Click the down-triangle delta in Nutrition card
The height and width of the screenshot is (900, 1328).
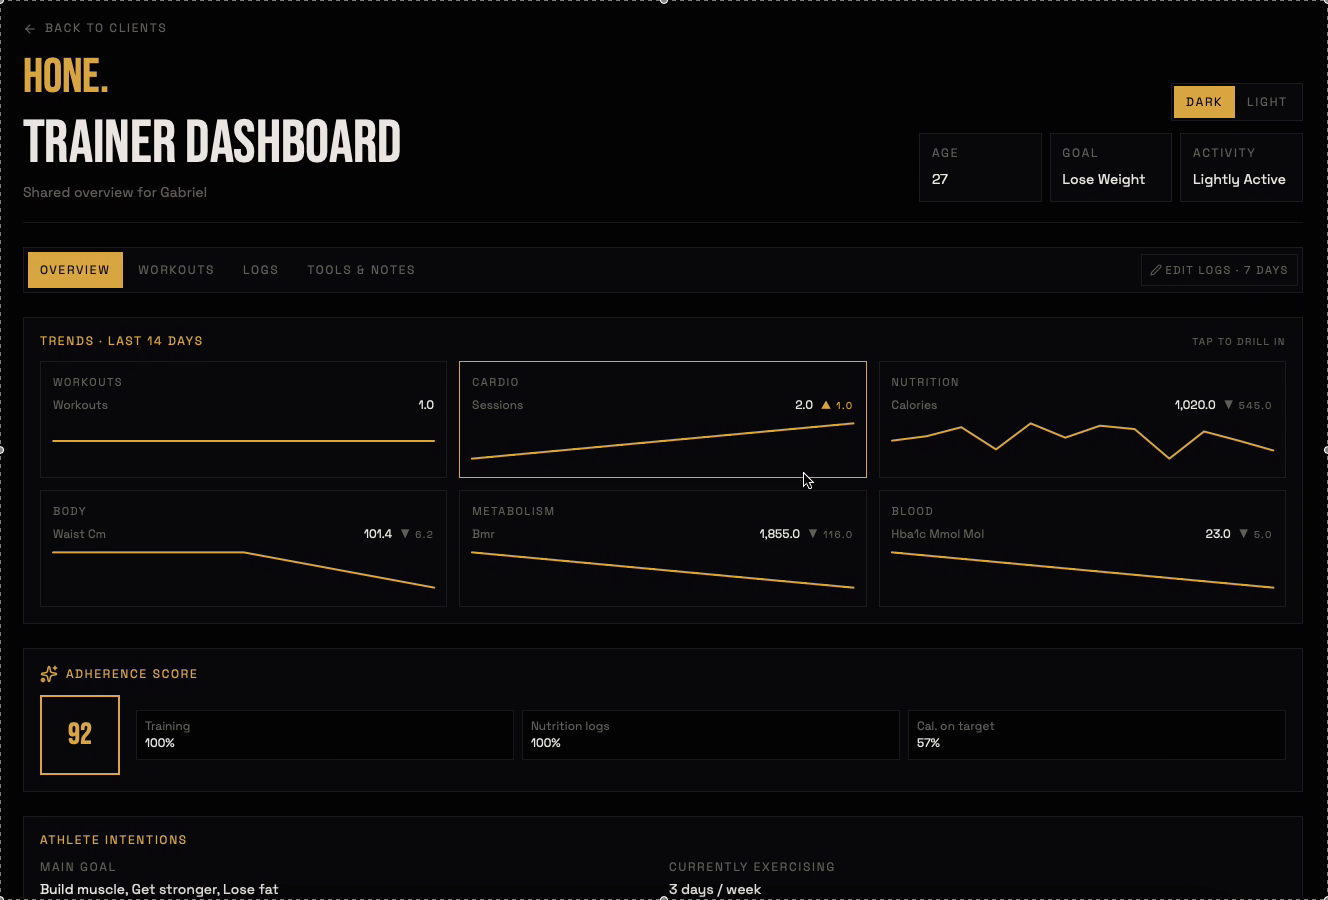1248,405
